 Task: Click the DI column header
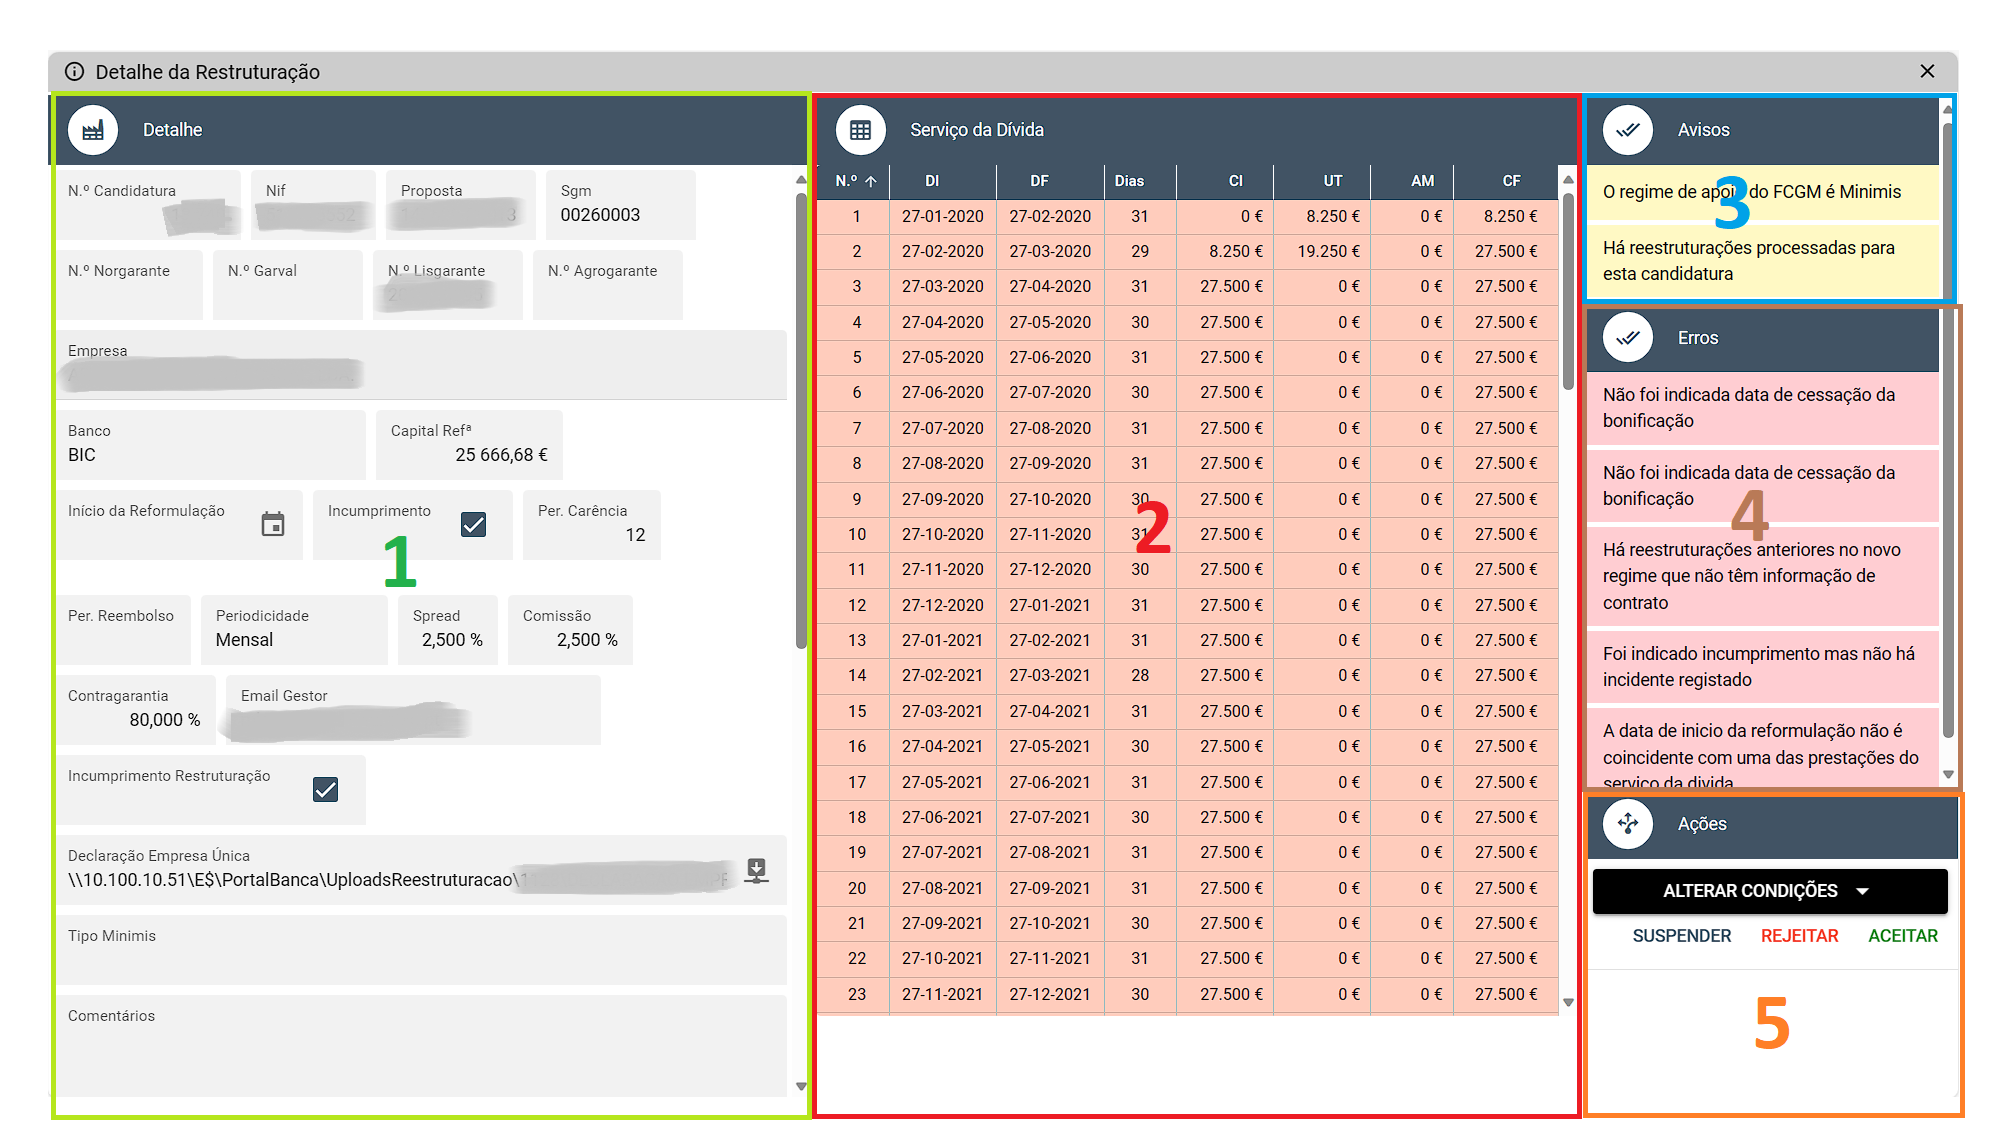click(932, 181)
